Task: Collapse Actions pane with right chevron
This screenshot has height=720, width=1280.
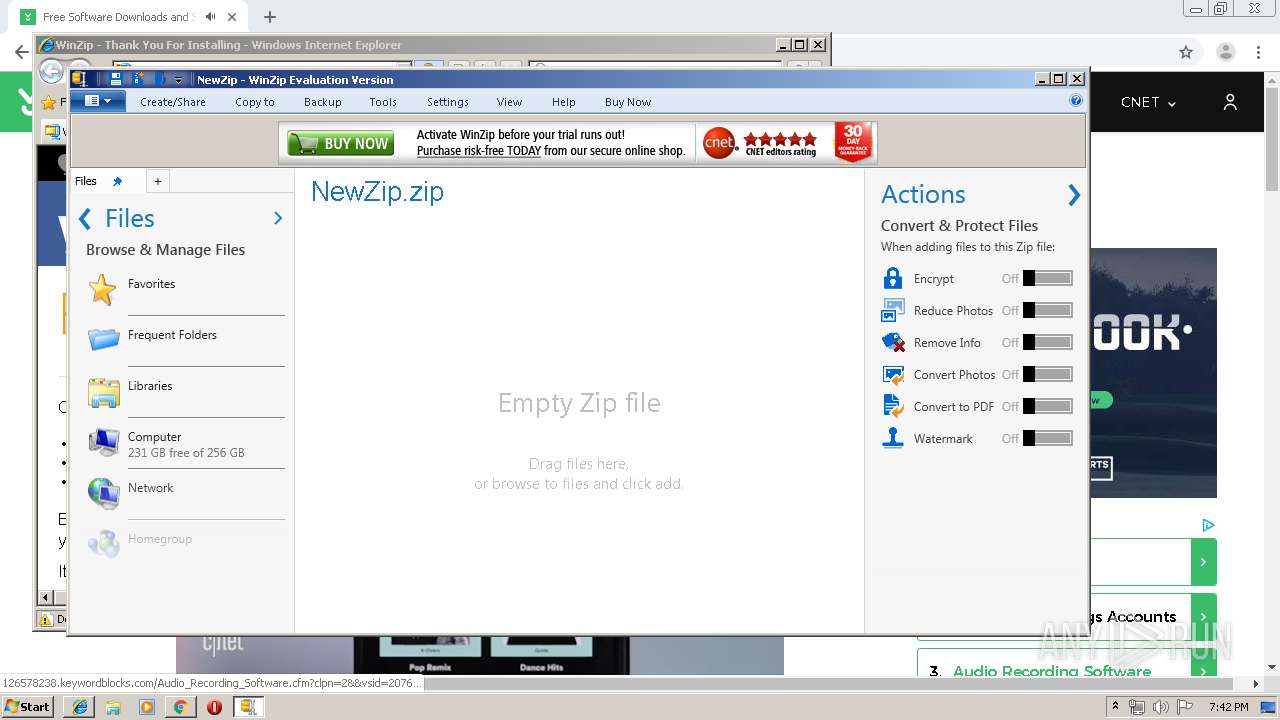Action: coord(1074,195)
